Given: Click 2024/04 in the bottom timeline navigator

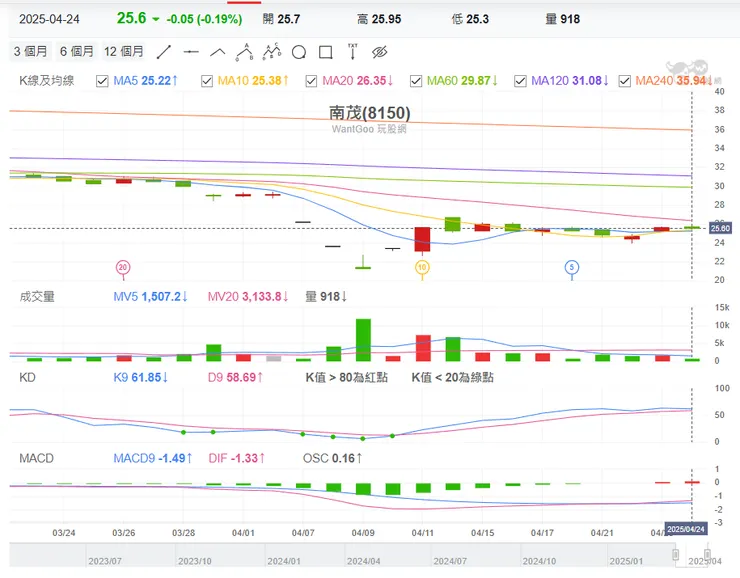Looking at the screenshot, I should [363, 561].
